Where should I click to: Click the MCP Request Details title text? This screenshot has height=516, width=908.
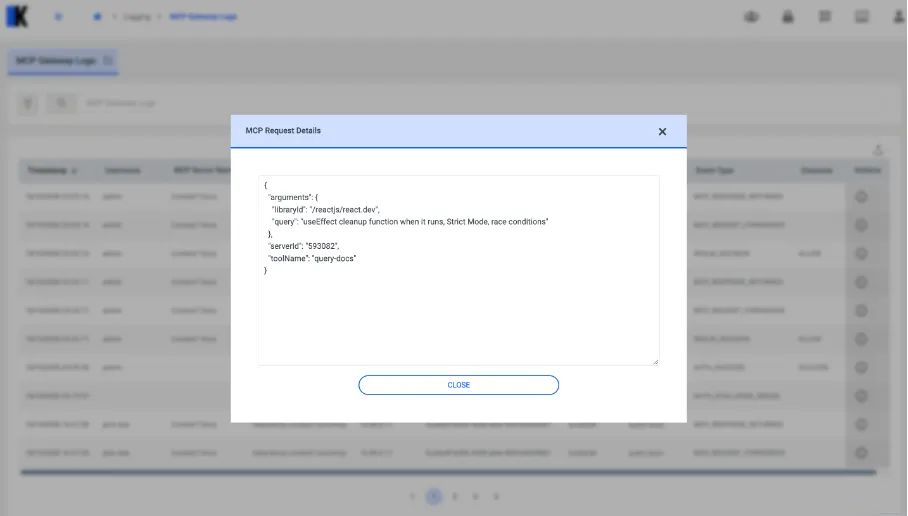click(x=283, y=131)
